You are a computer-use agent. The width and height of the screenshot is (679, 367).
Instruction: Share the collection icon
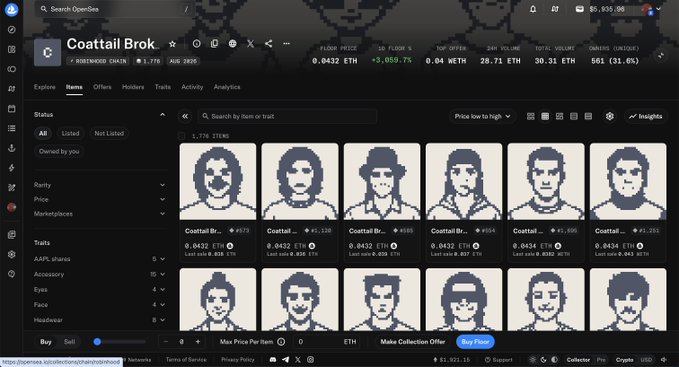pyautogui.click(x=268, y=44)
